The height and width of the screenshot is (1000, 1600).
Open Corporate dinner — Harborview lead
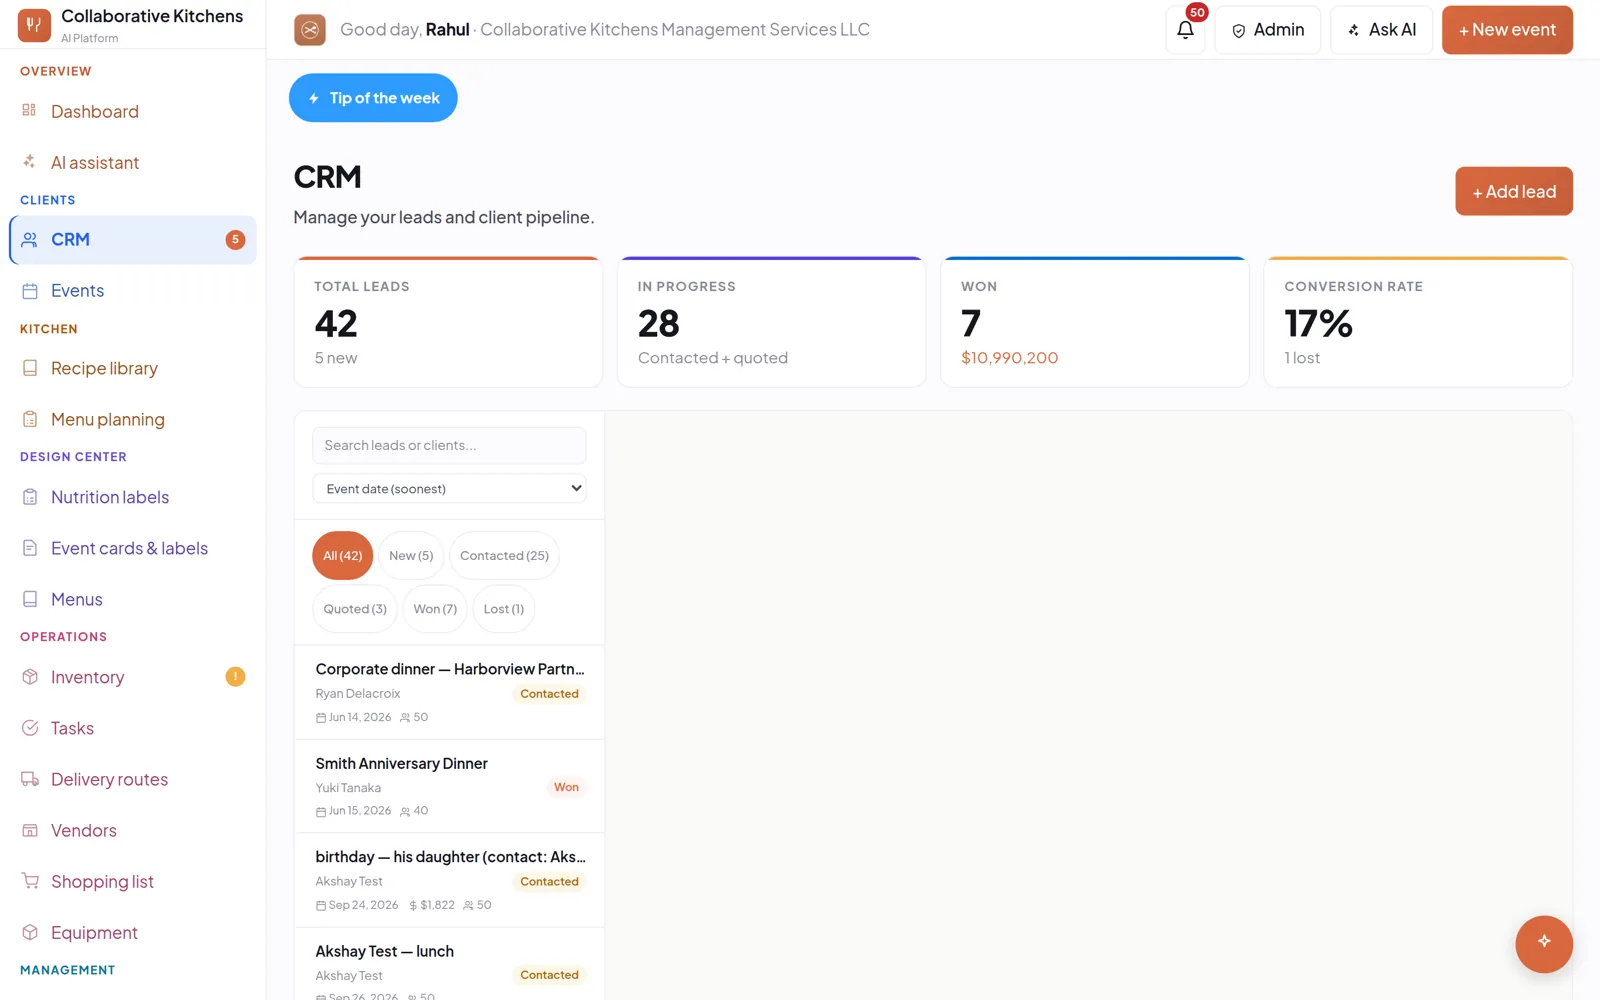tap(449, 692)
